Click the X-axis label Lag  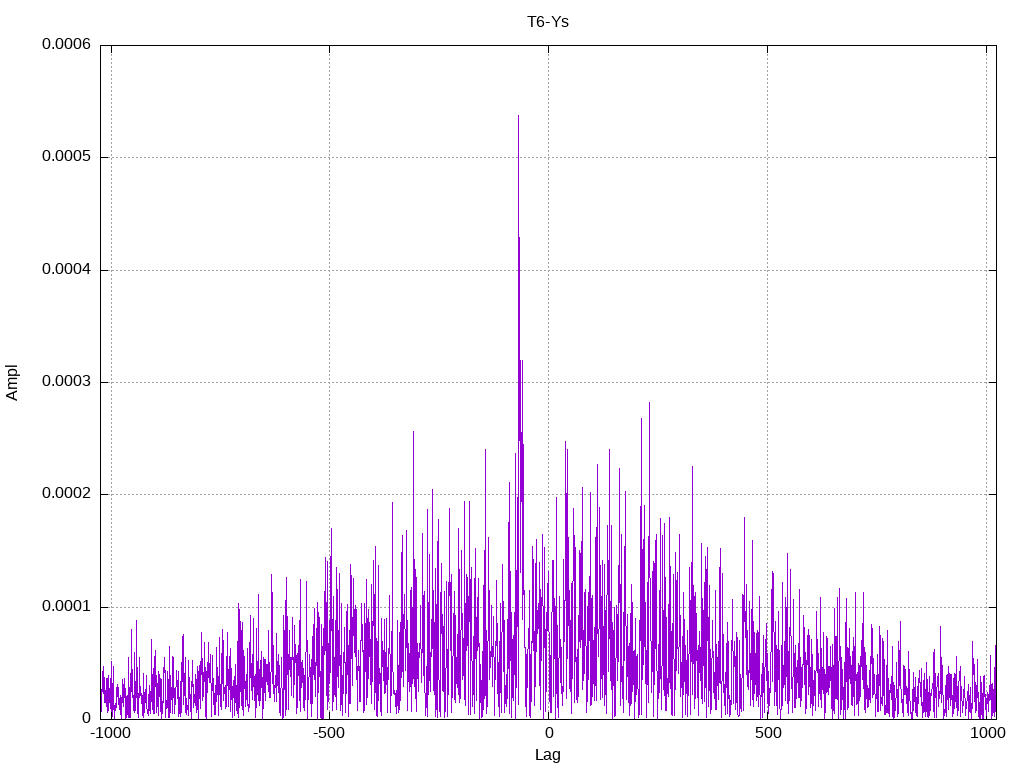click(x=548, y=755)
